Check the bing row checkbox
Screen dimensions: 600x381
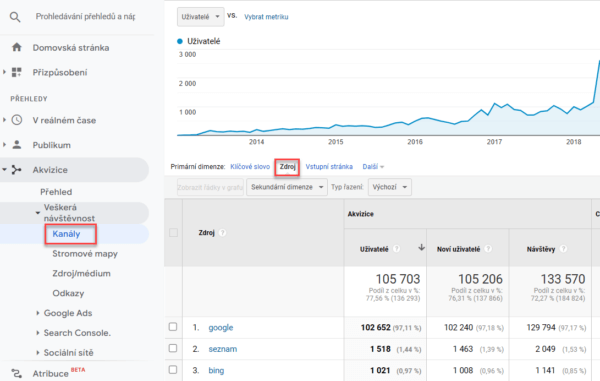tap(173, 370)
